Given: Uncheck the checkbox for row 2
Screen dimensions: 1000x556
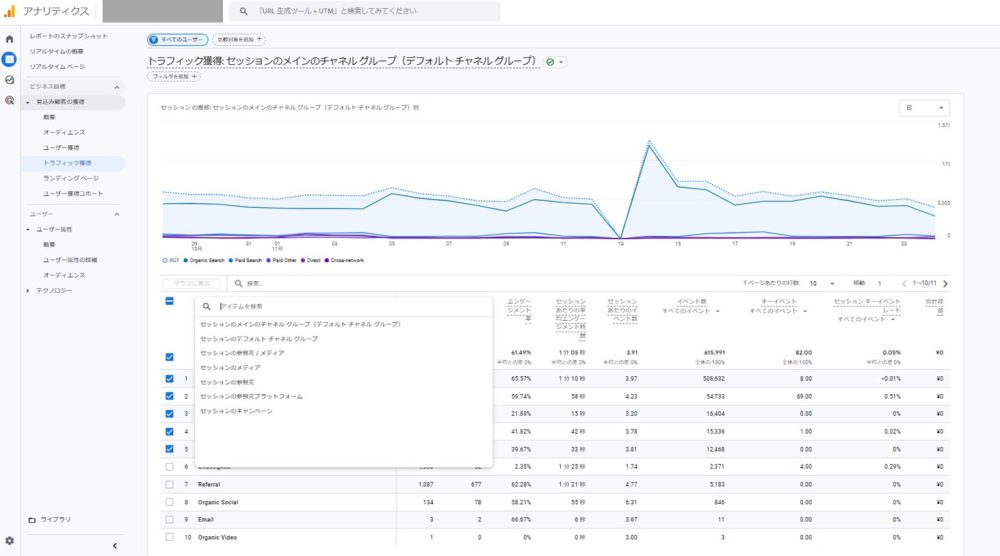Looking at the screenshot, I should pyautogui.click(x=169, y=396).
